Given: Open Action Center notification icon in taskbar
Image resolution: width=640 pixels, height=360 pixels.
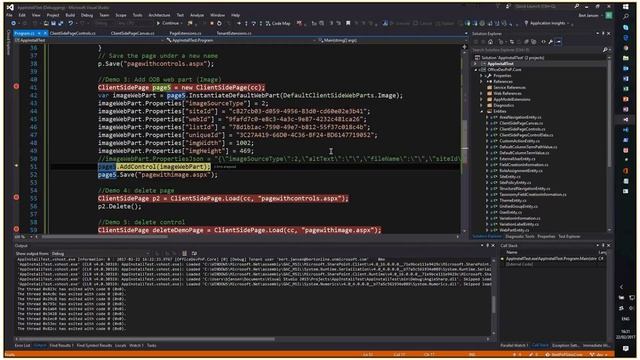Looking at the screenshot, I should click(x=626, y=348).
